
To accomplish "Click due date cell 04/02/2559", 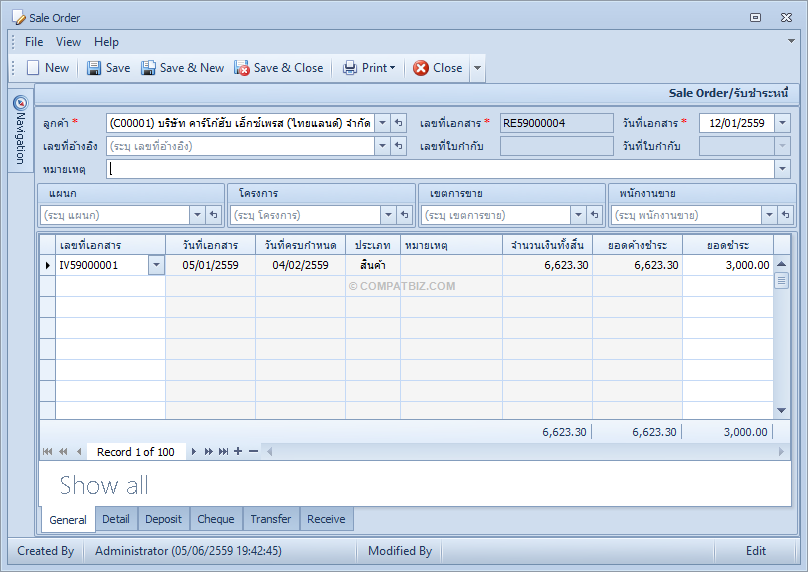I will coord(300,265).
